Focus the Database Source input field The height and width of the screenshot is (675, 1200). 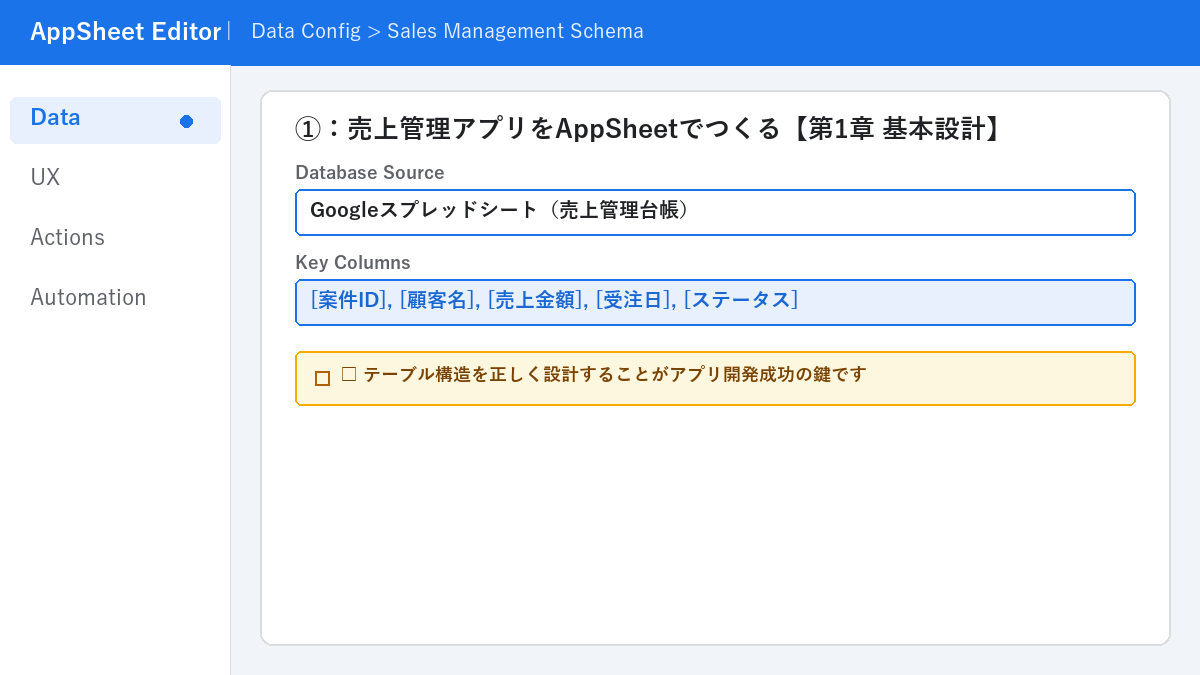(715, 212)
